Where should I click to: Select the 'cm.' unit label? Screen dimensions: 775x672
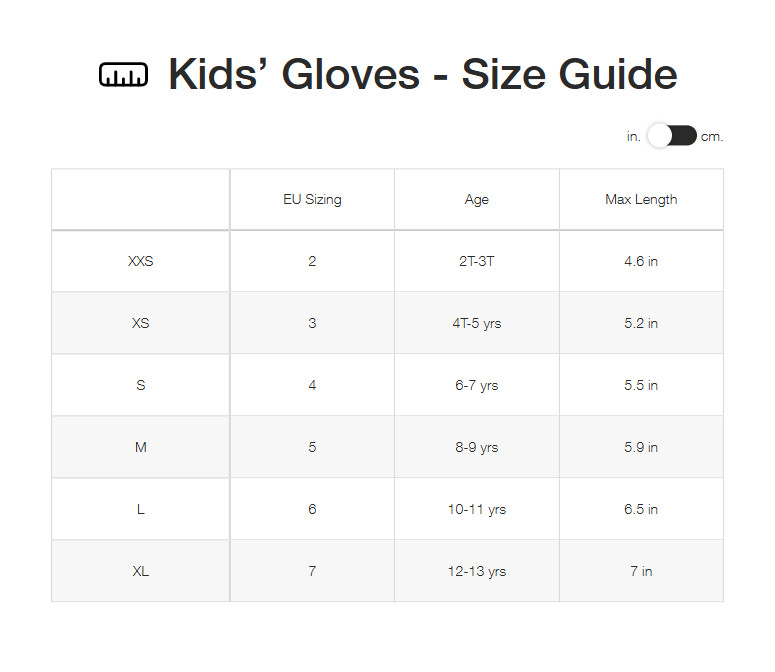coord(712,137)
